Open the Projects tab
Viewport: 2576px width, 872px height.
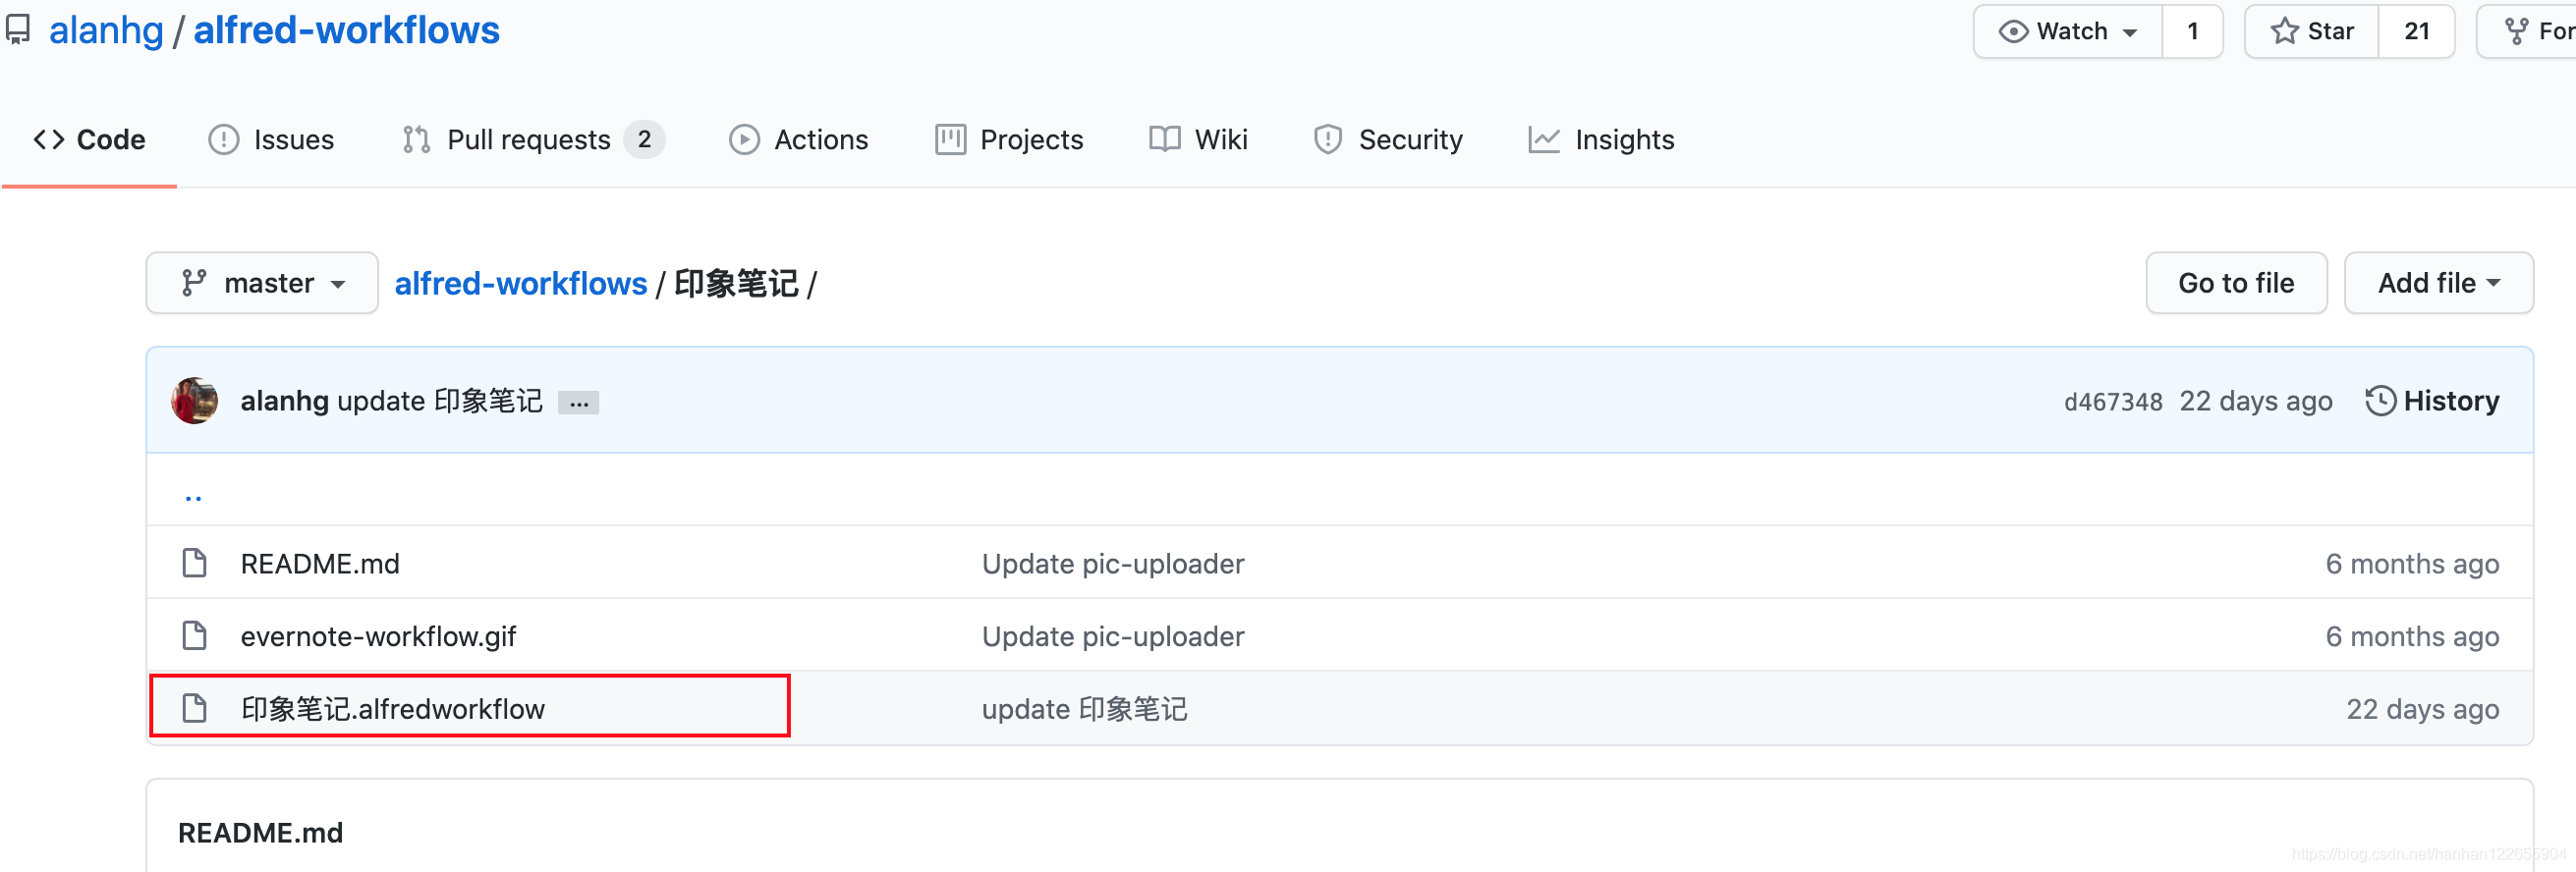(1009, 140)
